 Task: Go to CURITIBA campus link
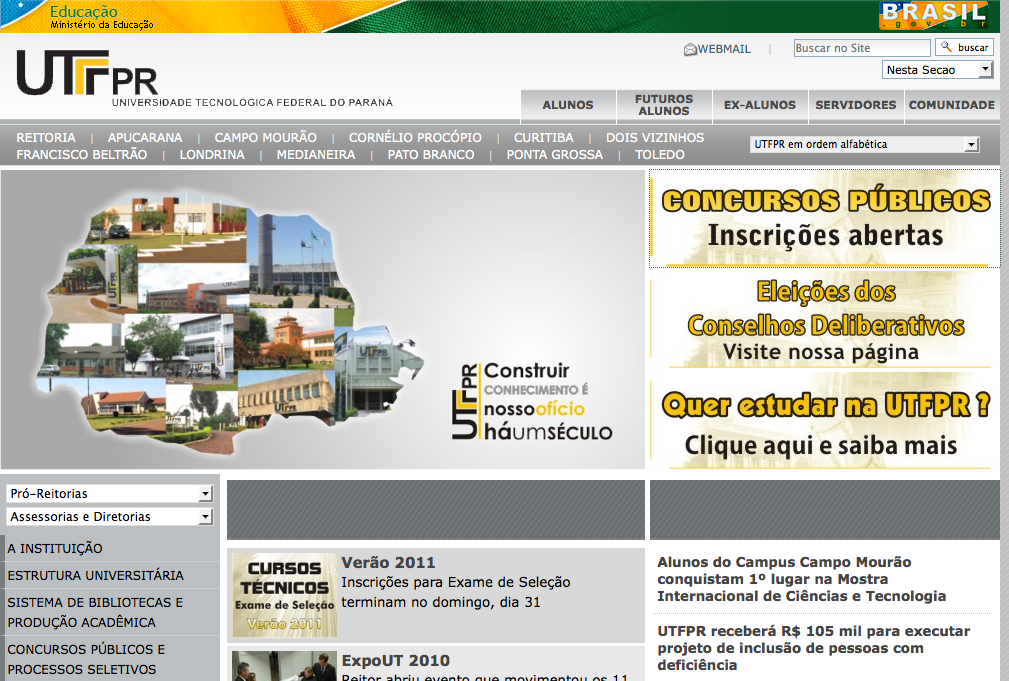[x=543, y=138]
